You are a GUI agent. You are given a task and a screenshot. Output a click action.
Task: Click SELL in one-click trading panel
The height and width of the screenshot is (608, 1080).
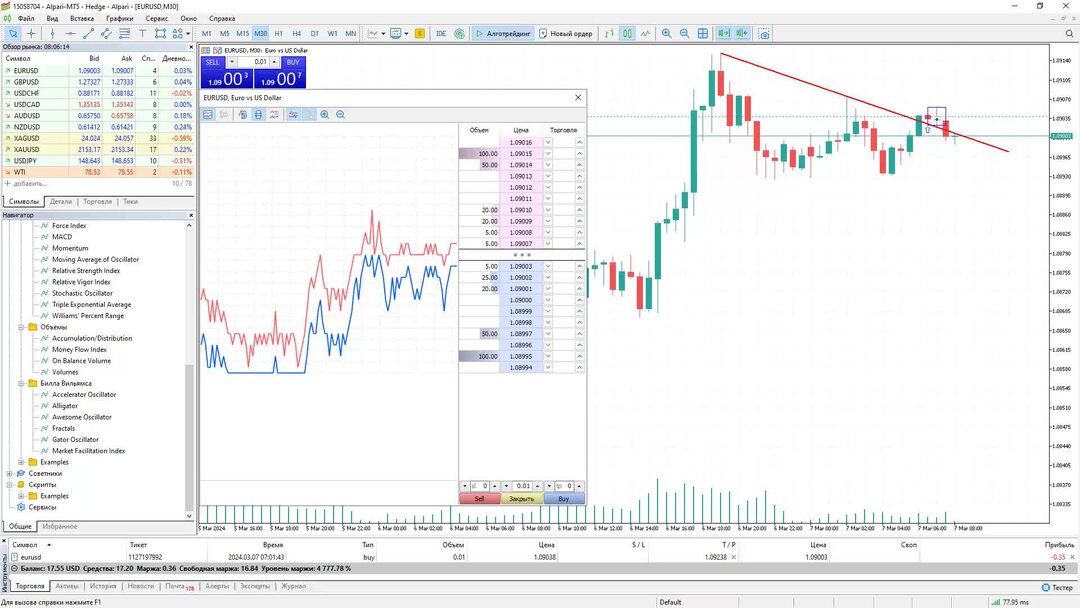(x=212, y=62)
